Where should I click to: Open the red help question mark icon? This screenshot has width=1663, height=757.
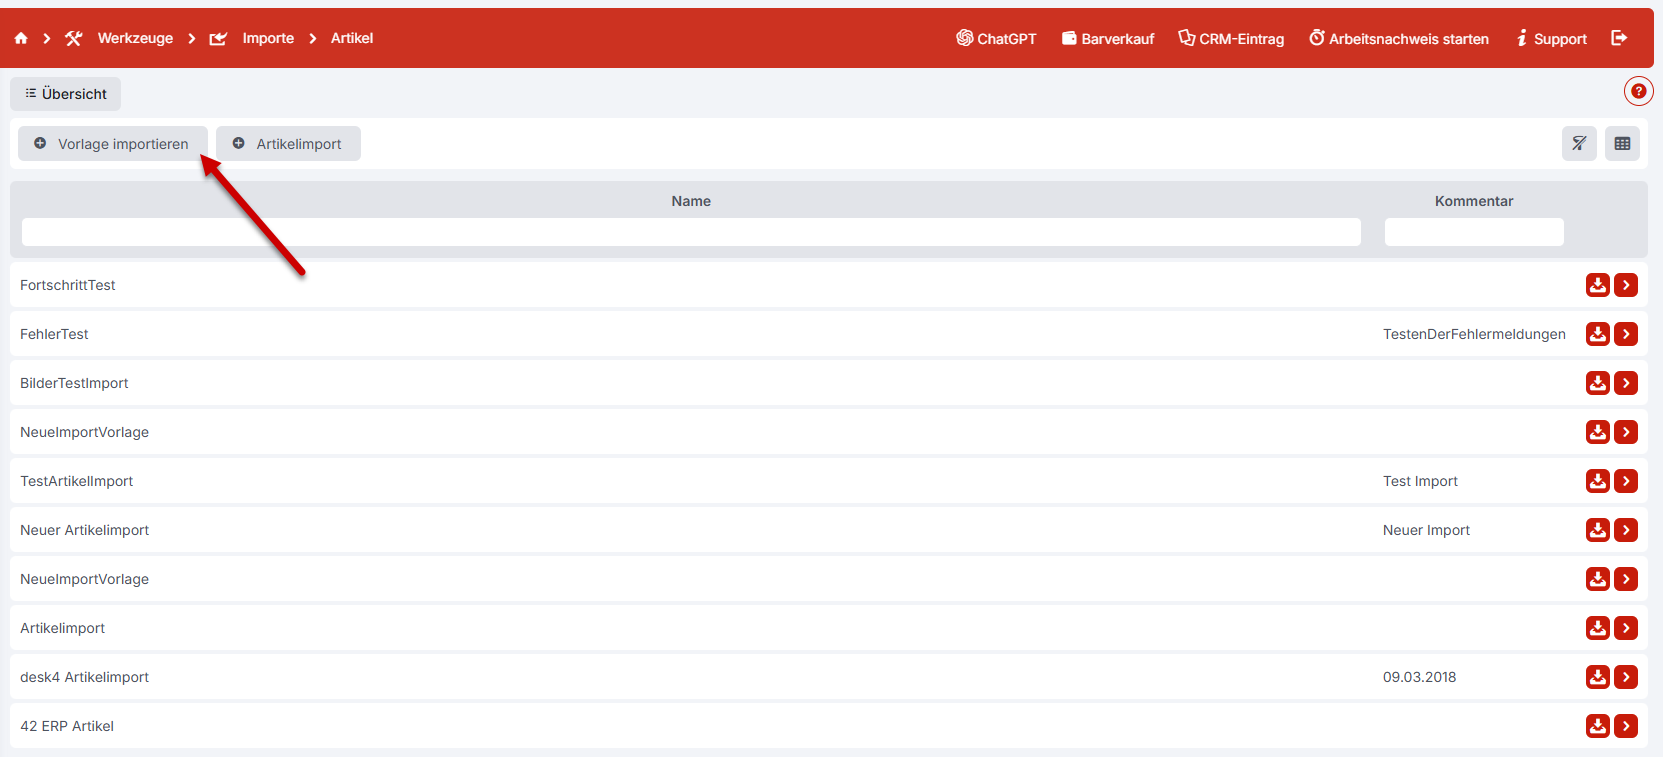coord(1638,91)
